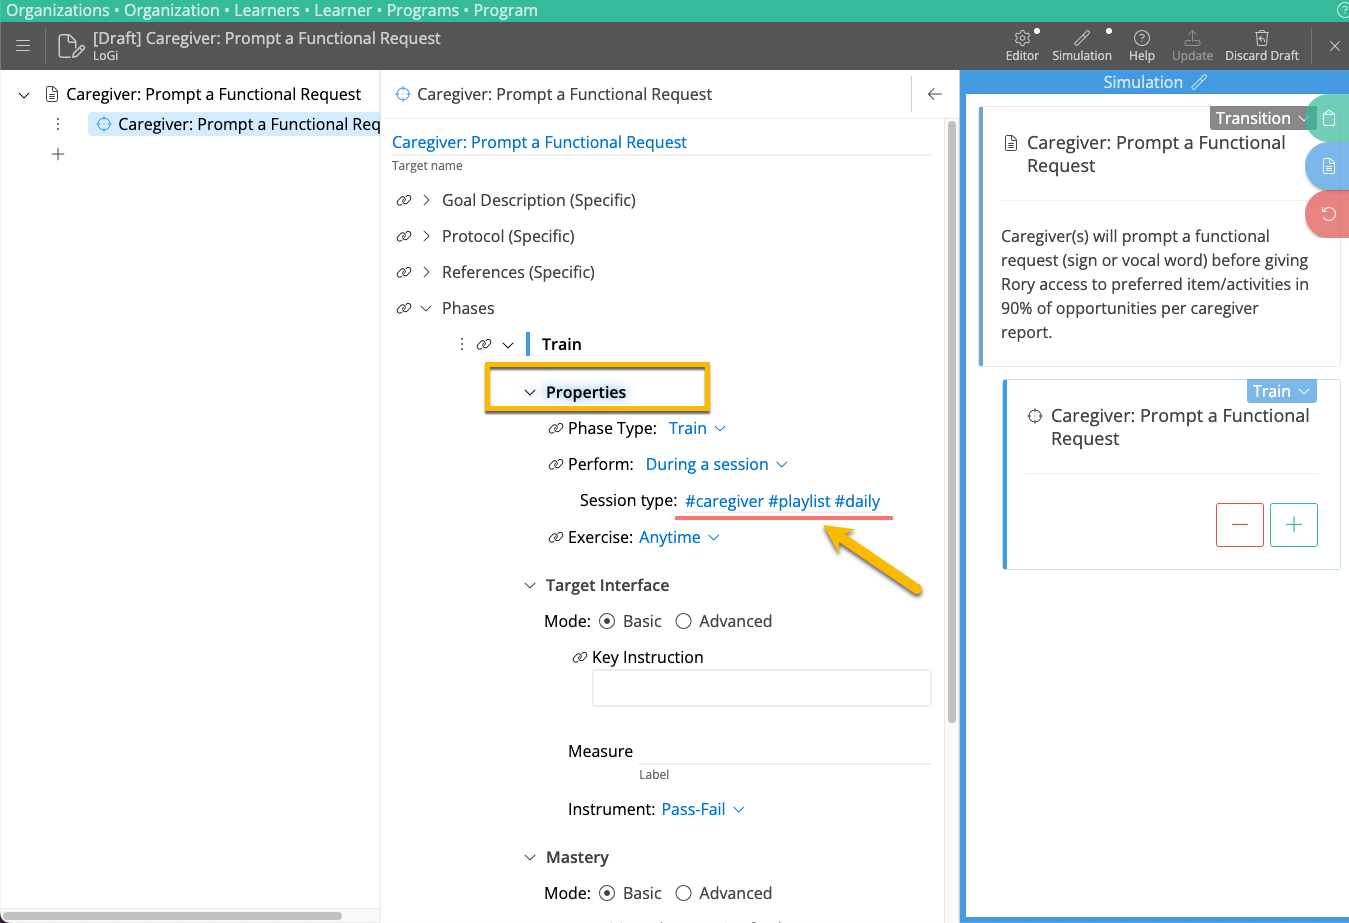Select Advanced mode under Mastery
Image resolution: width=1349 pixels, height=923 pixels.
pos(684,893)
